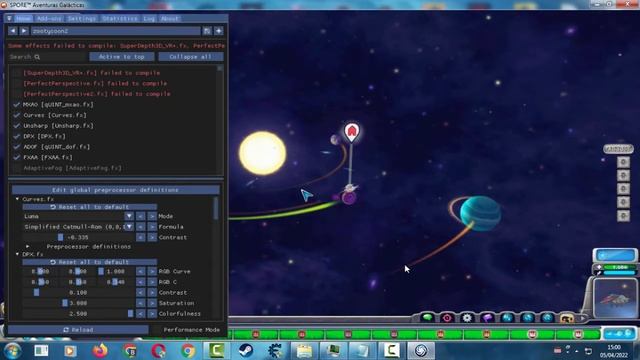Open the green speech bubble communication tool
The height and width of the screenshot is (360, 640).
click(427, 318)
